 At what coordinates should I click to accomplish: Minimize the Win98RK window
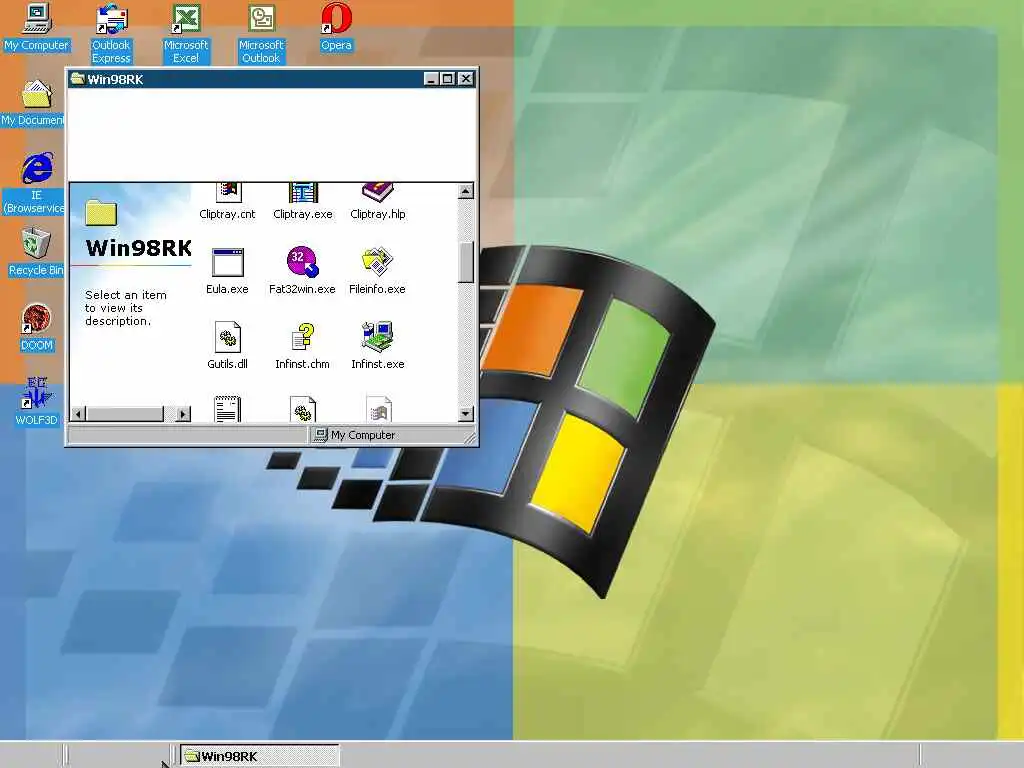point(430,79)
